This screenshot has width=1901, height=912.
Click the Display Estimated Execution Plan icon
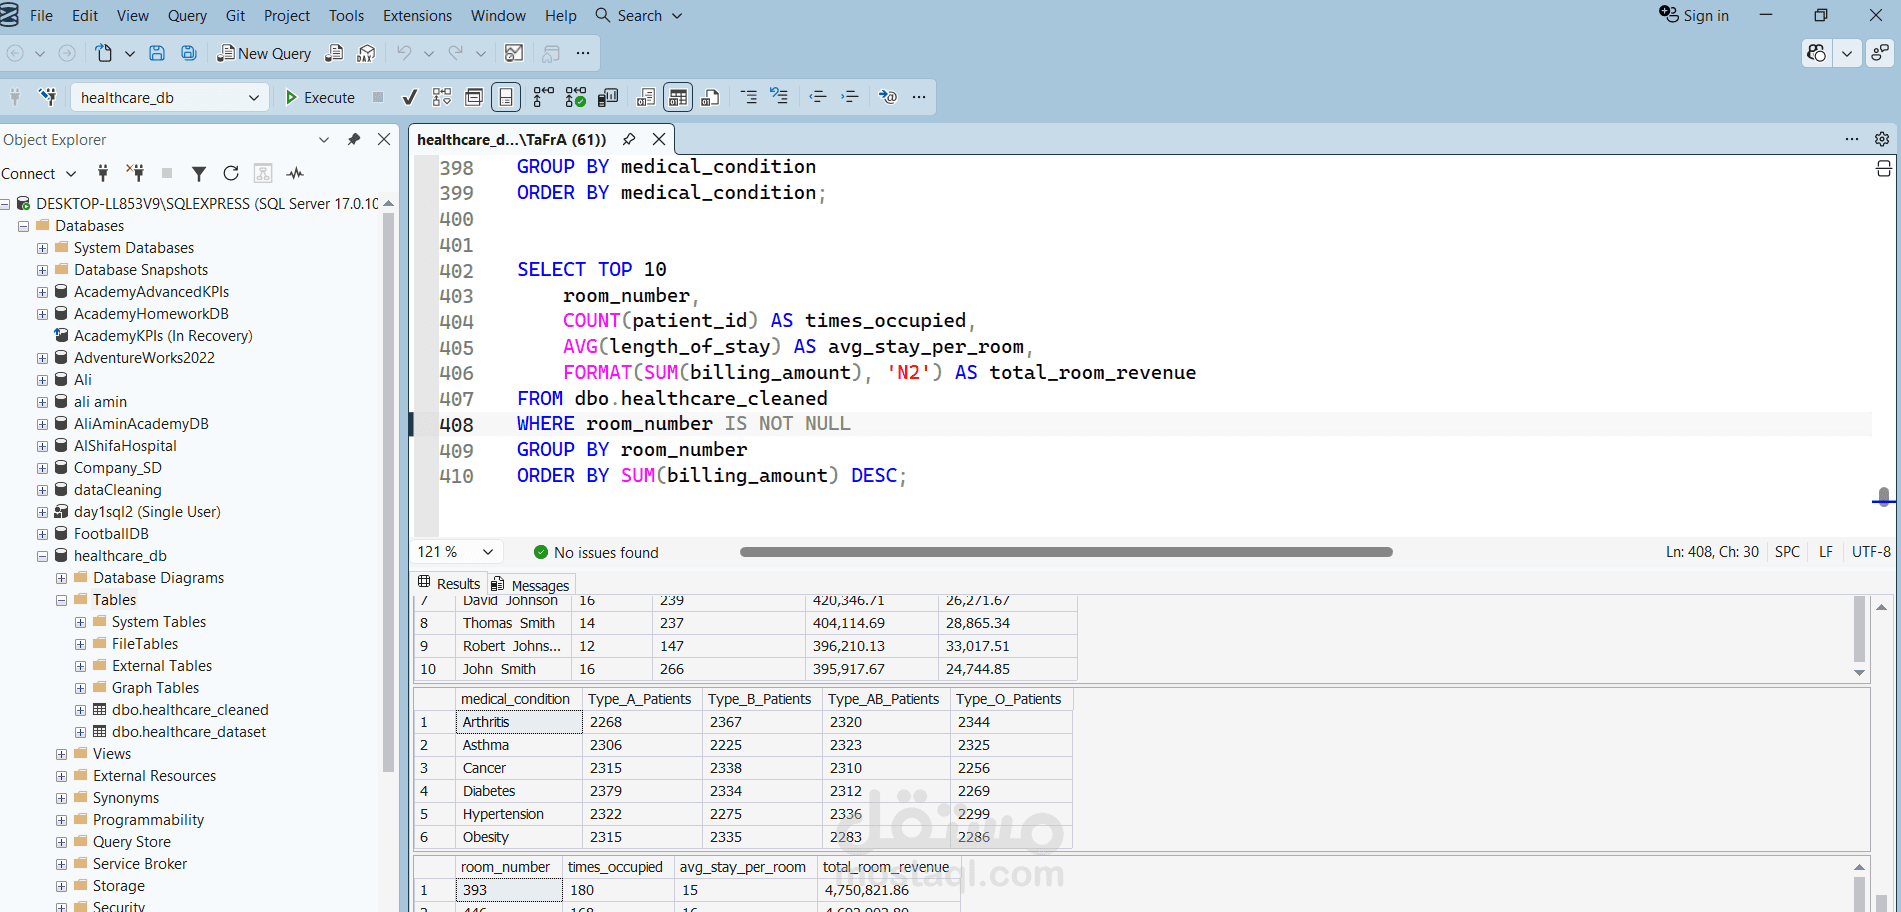442,97
